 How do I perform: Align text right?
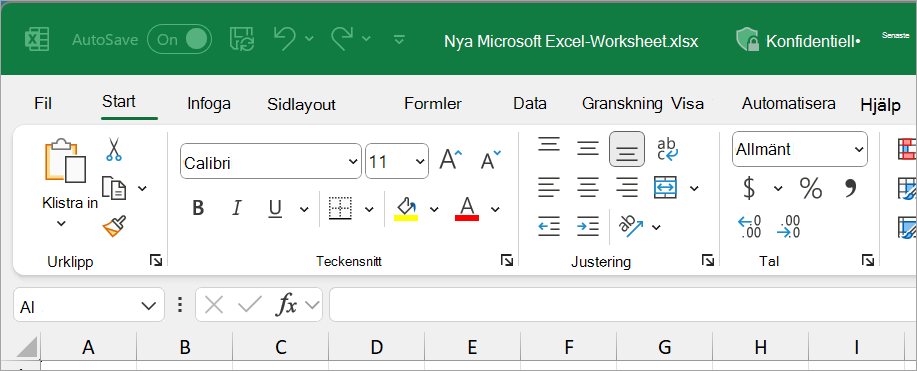(627, 188)
